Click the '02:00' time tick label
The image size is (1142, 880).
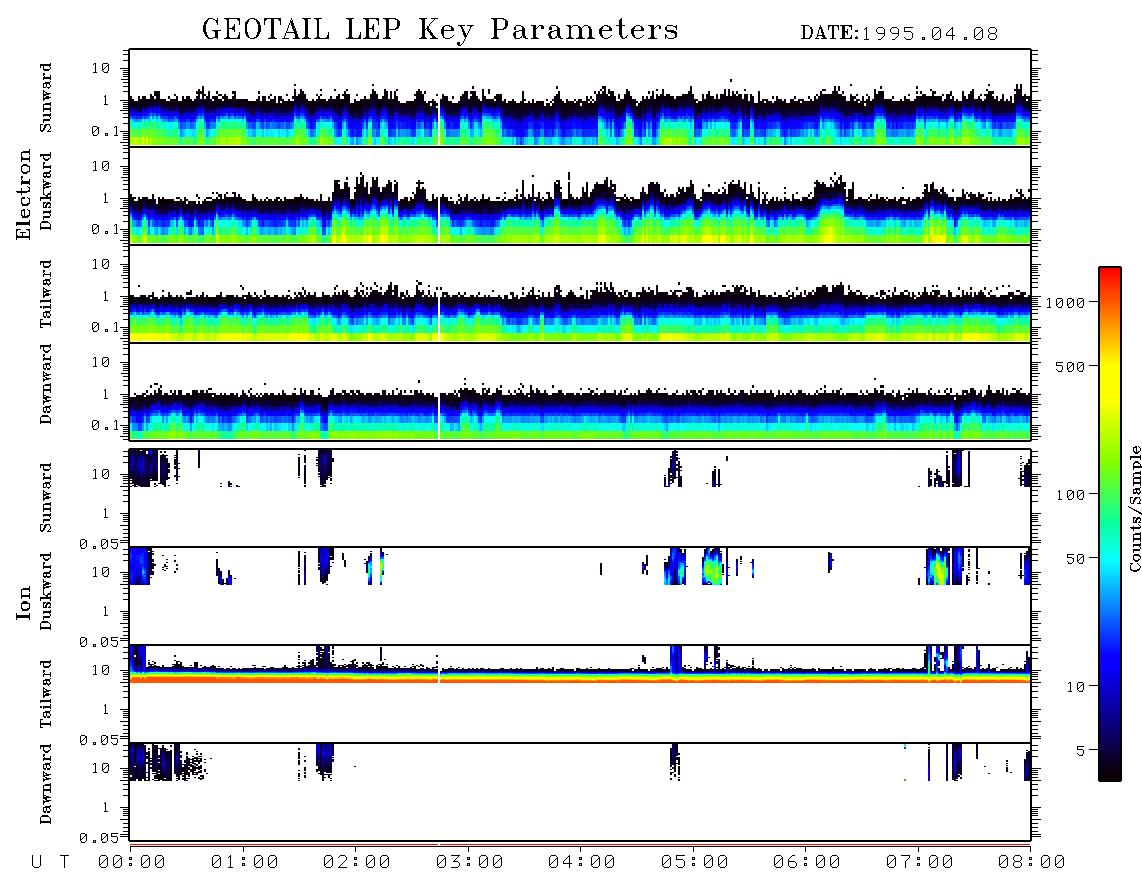[x=357, y=863]
